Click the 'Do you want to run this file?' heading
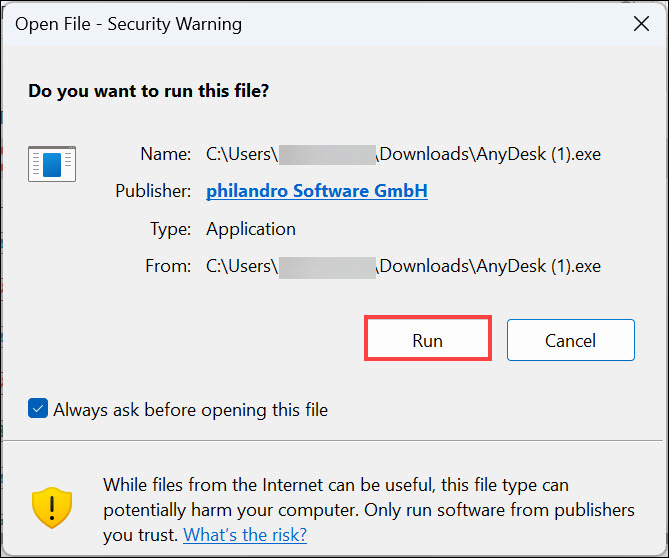The height and width of the screenshot is (558, 669). pyautogui.click(x=148, y=91)
